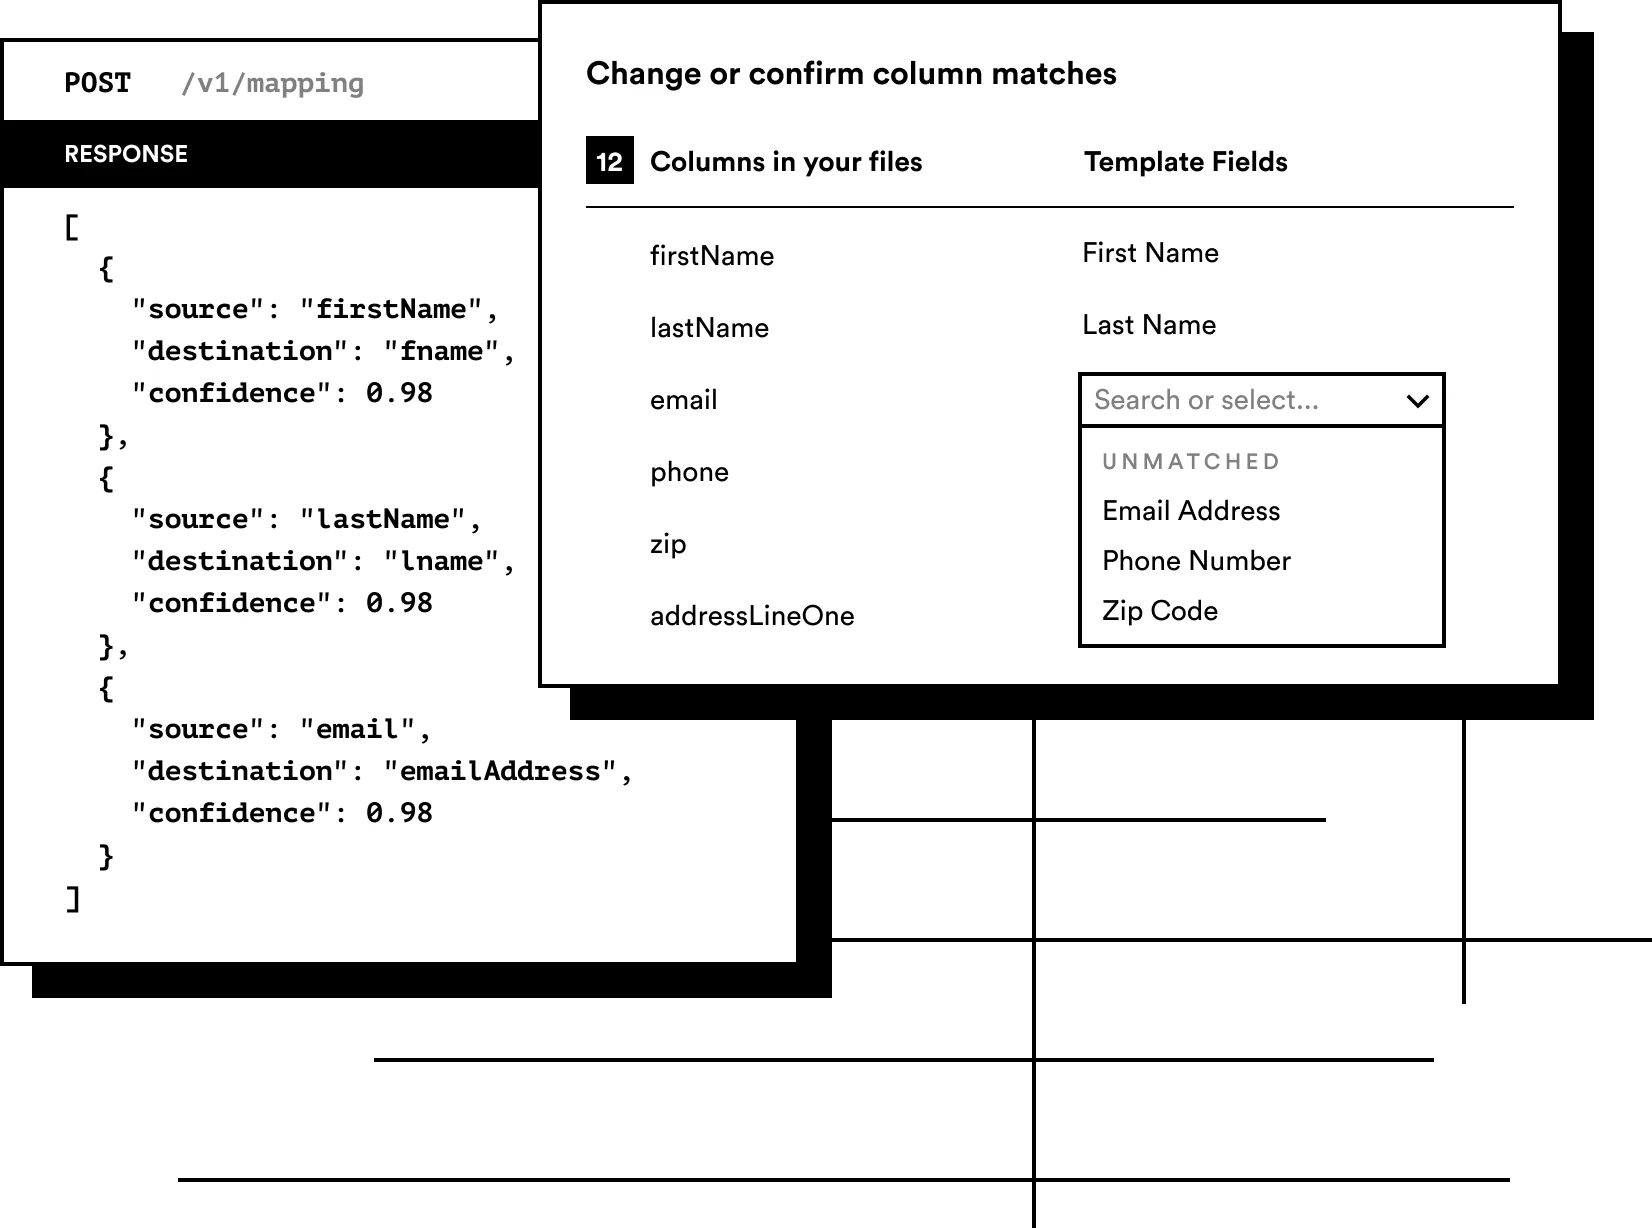This screenshot has width=1652, height=1228.
Task: Pick Zip Code from unmatched list
Action: click(1159, 611)
